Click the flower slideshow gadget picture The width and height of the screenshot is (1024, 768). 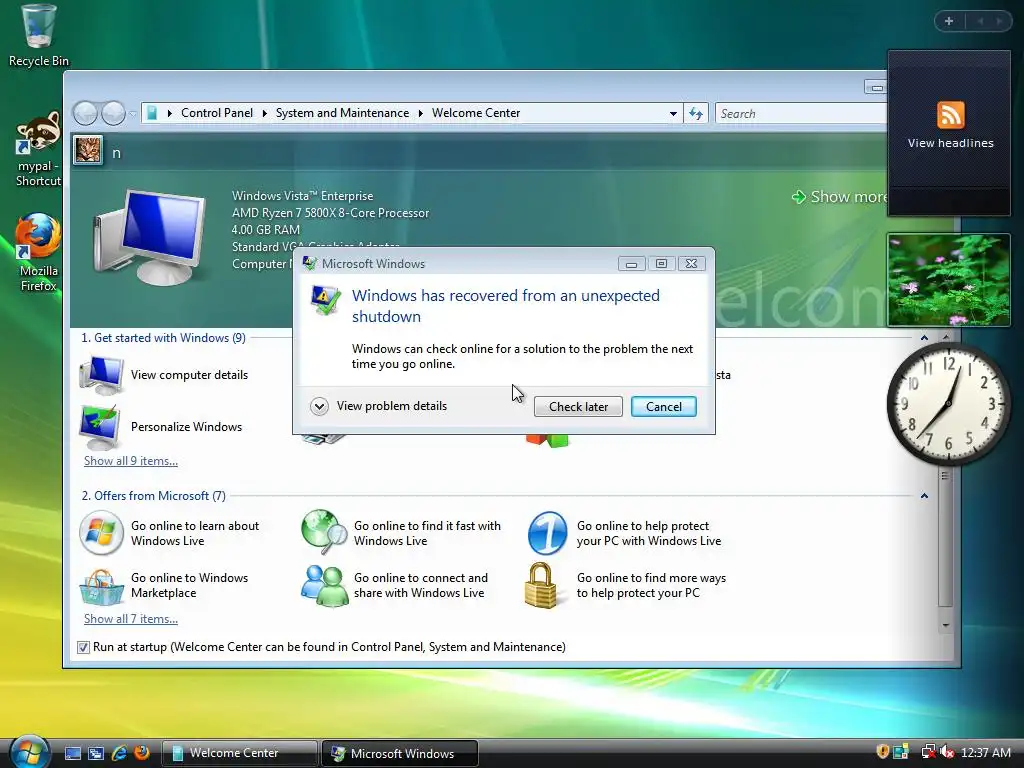(x=948, y=280)
